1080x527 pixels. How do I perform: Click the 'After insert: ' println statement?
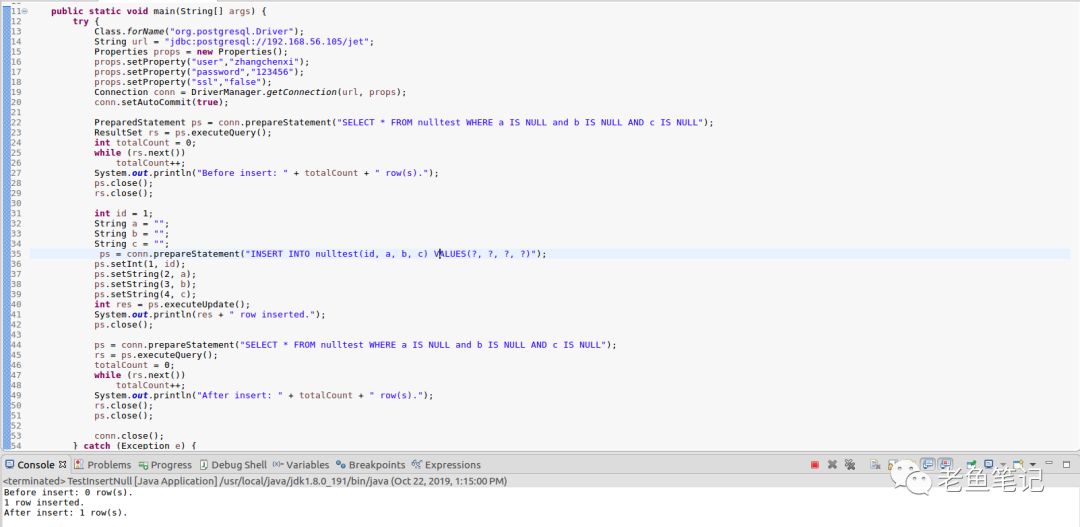point(263,395)
